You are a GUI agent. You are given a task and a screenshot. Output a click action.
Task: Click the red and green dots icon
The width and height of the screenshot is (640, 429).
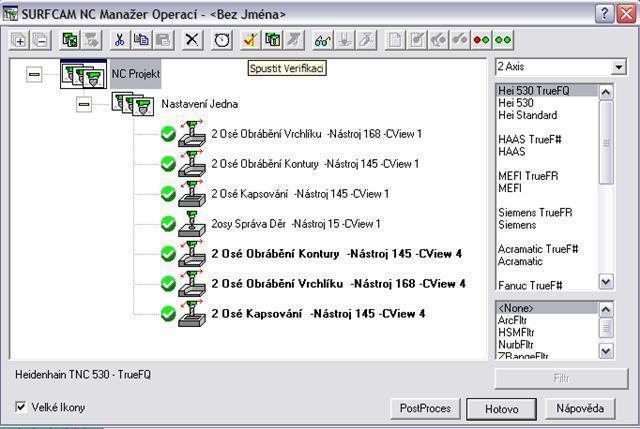coord(481,40)
